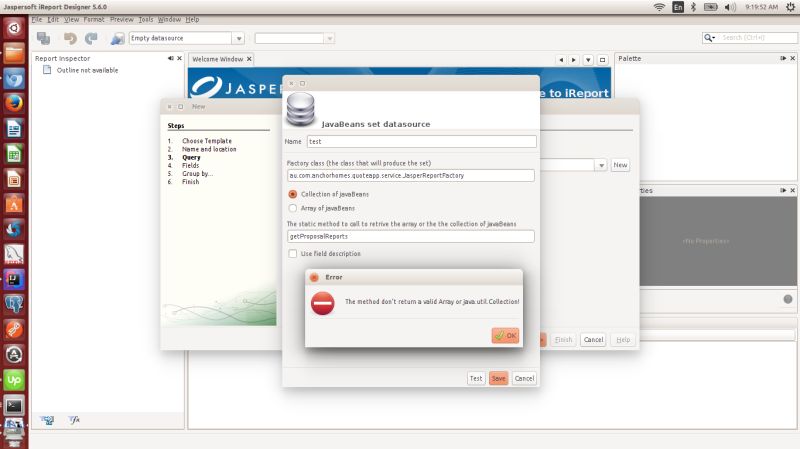Open Terminal from the Ubuntu launcher
This screenshot has width=800, height=449.
coord(14,406)
